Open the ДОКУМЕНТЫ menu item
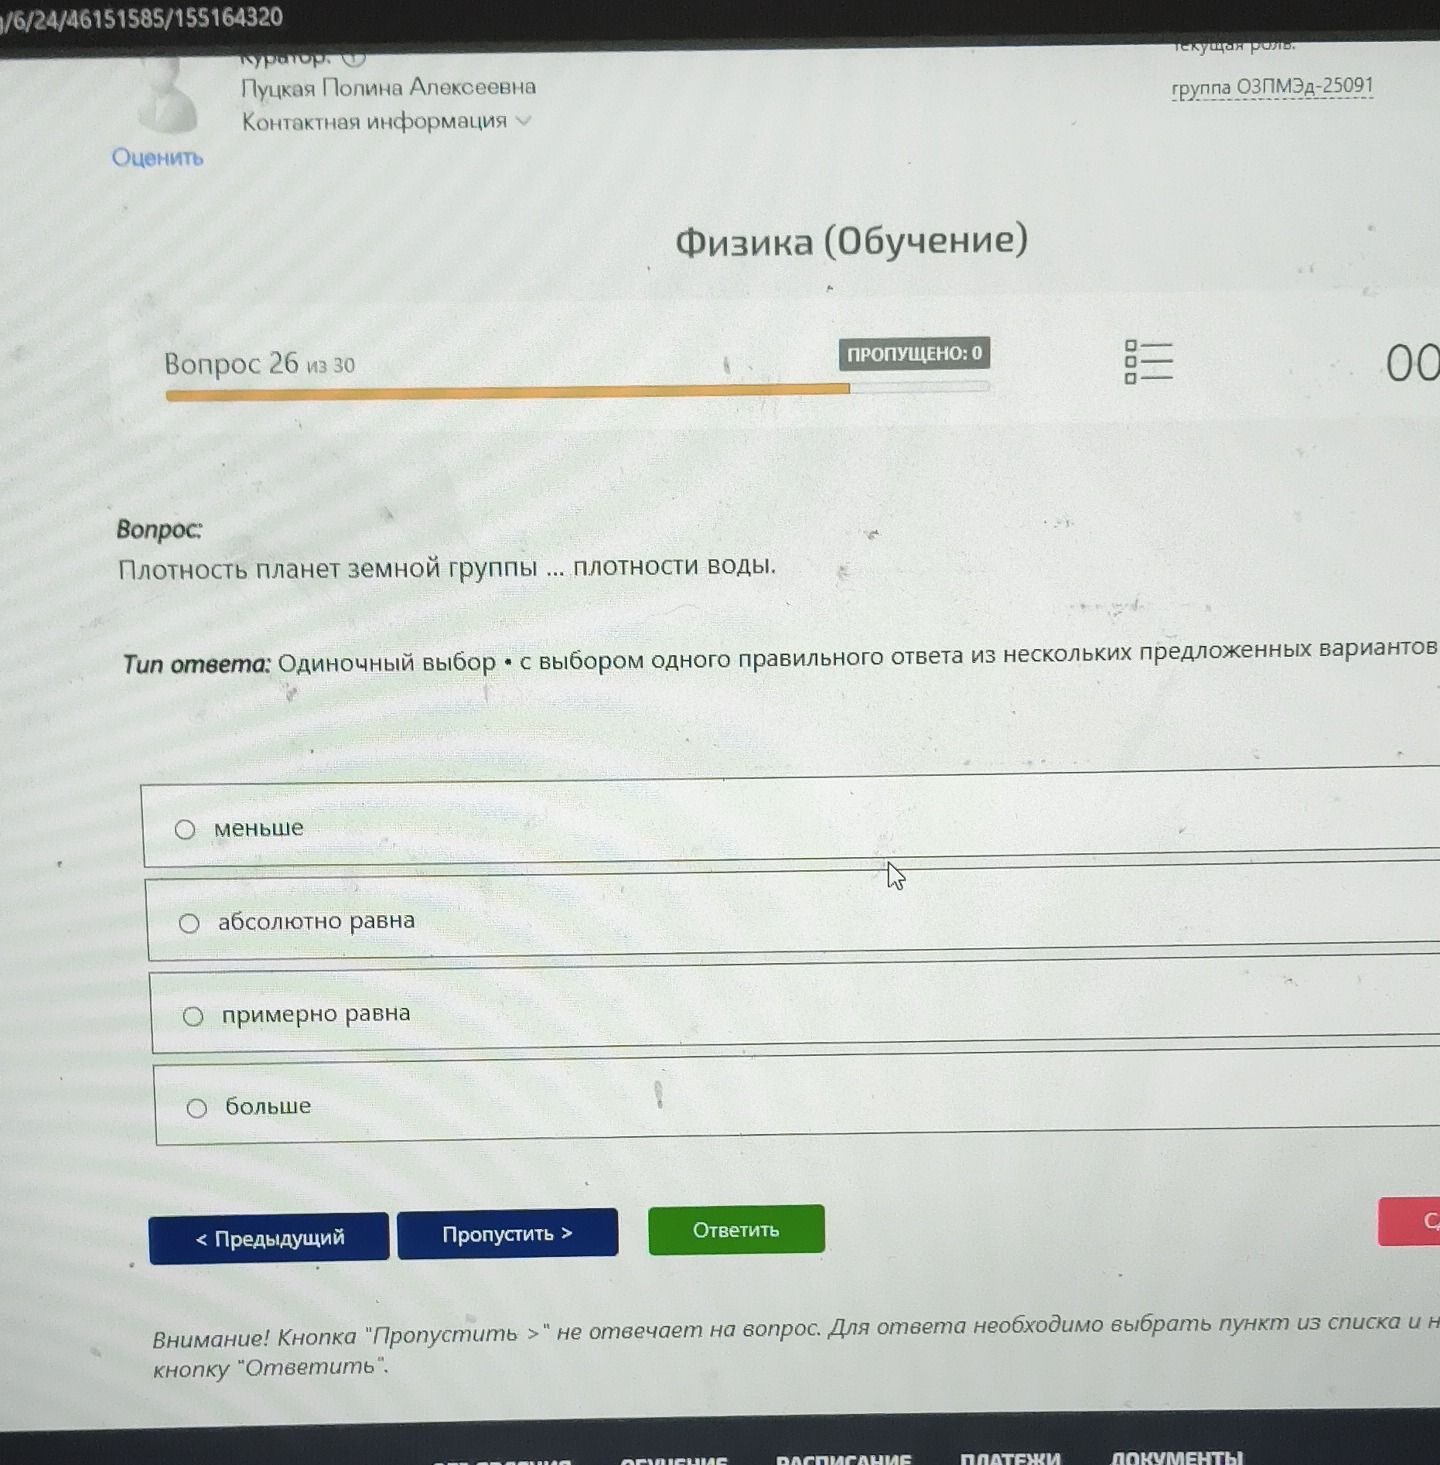The width and height of the screenshot is (1440, 1465). (1177, 1456)
